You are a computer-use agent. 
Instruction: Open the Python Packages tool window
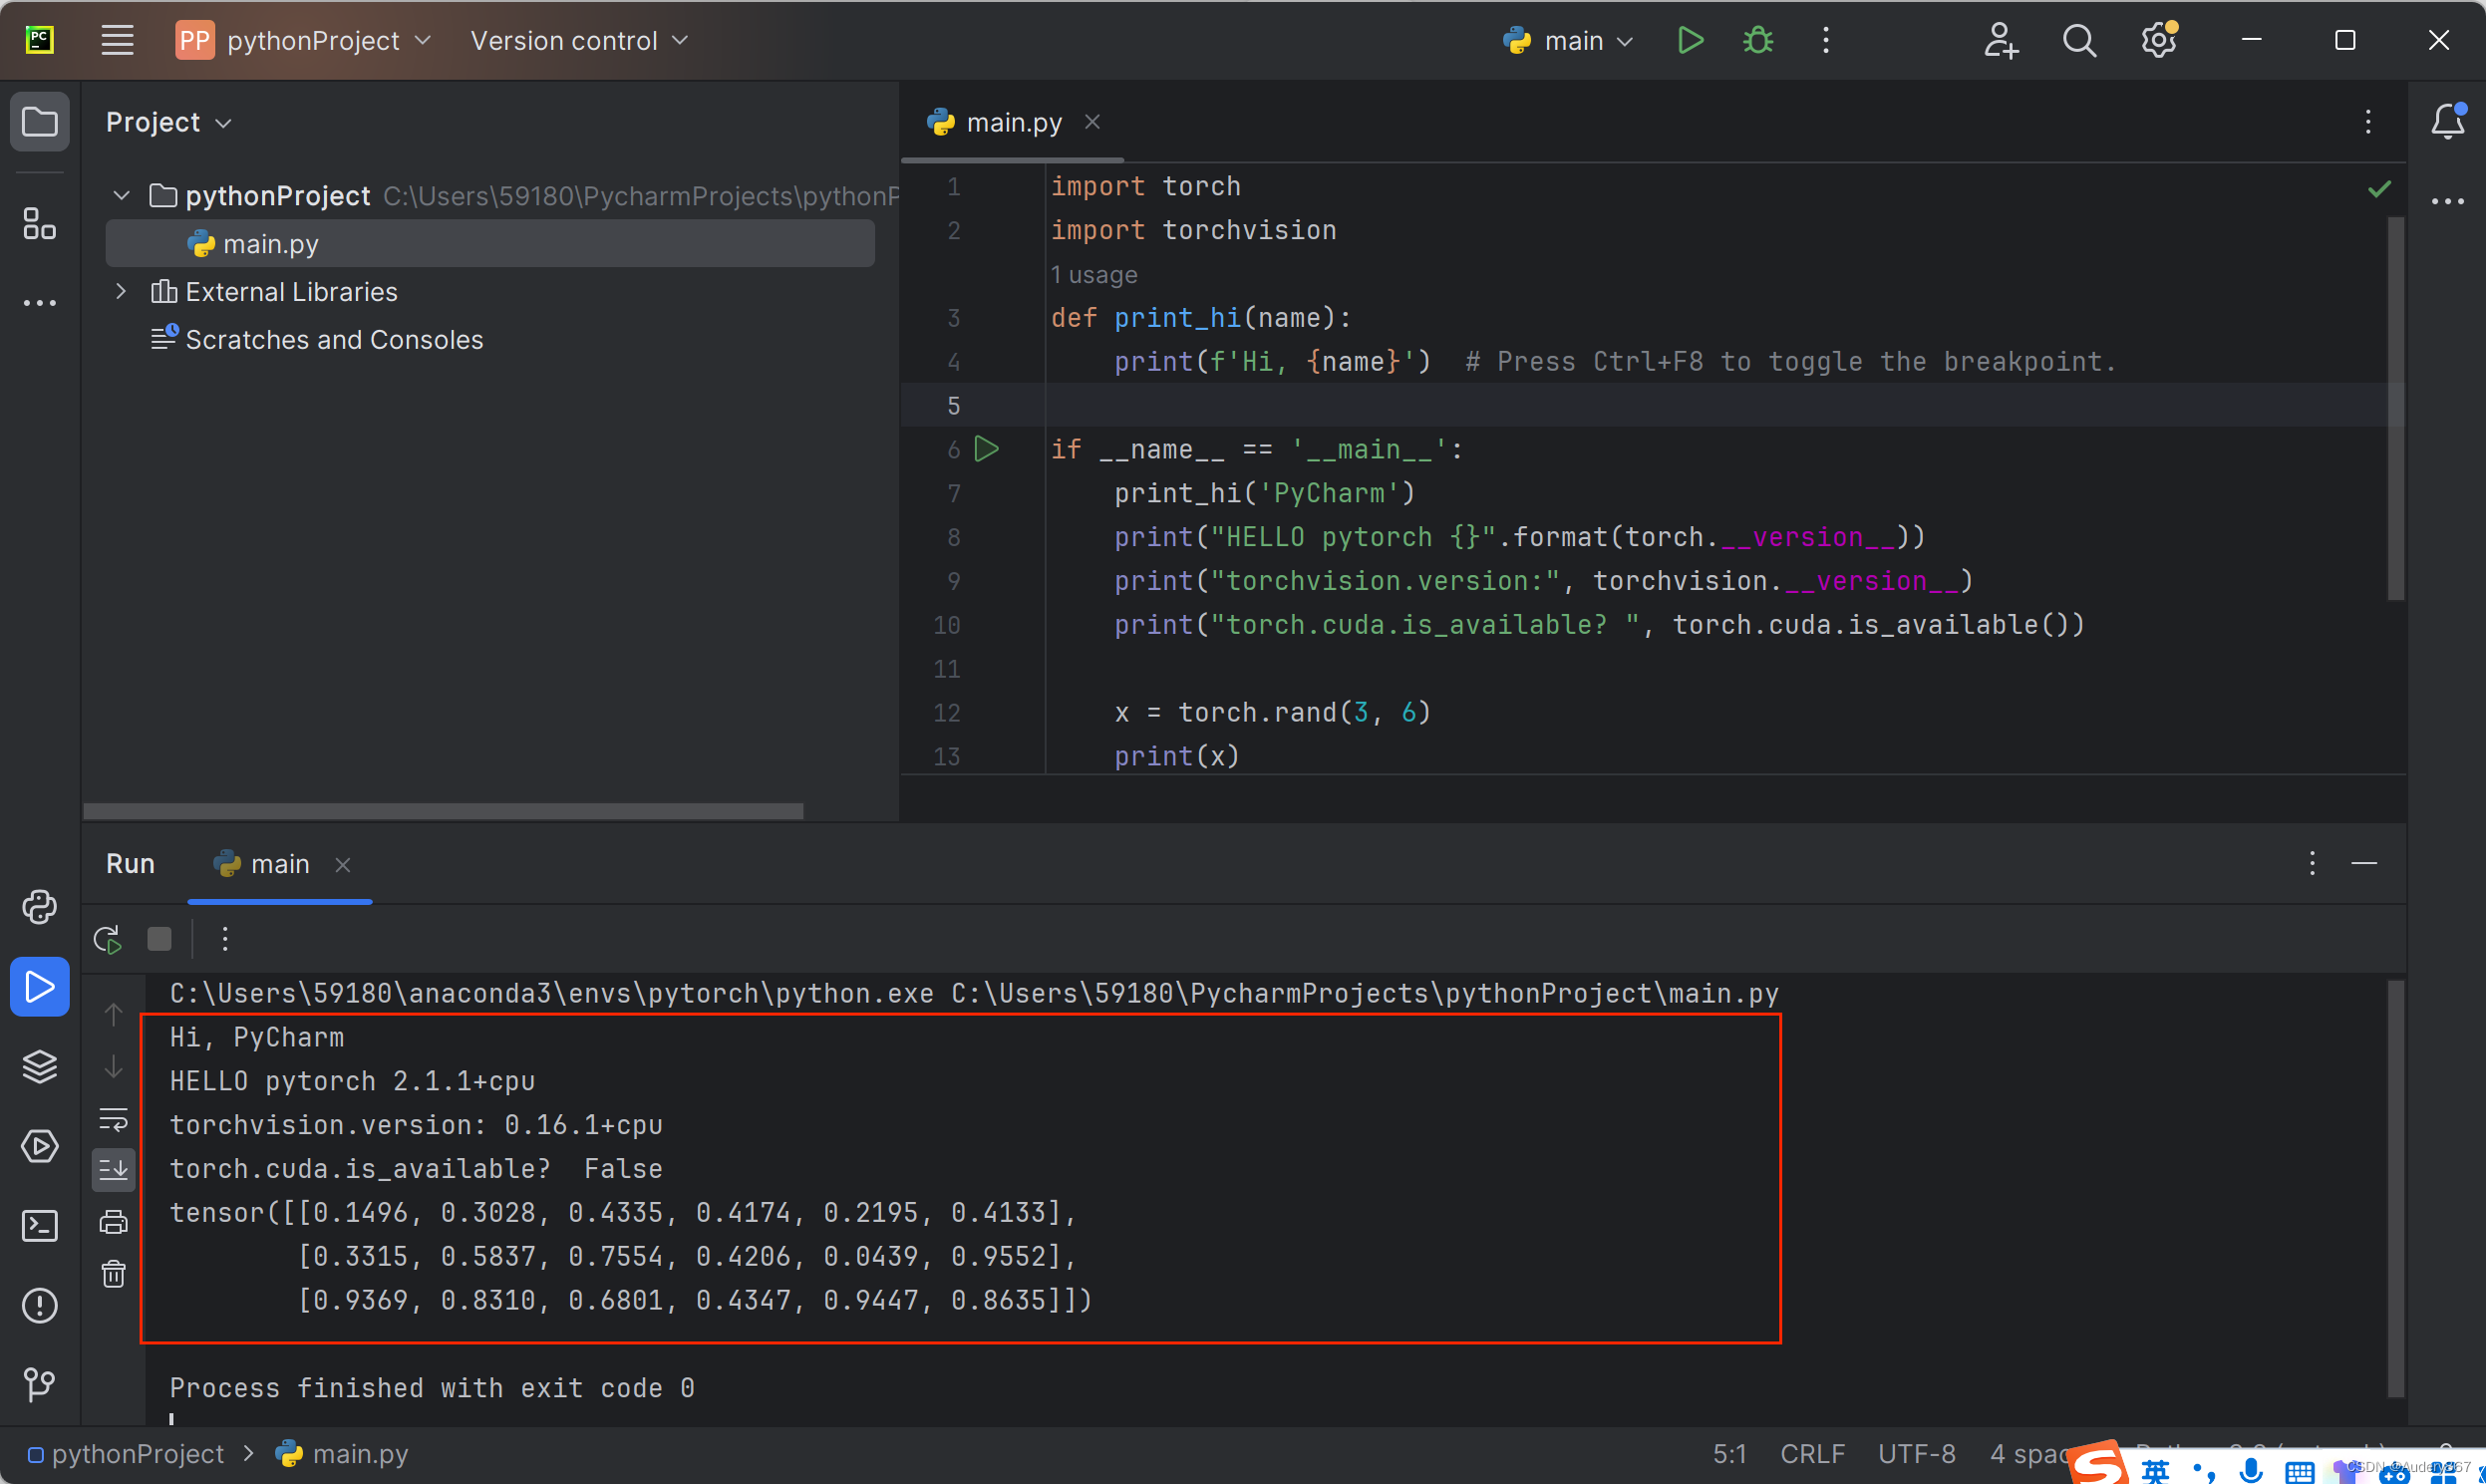40,1066
